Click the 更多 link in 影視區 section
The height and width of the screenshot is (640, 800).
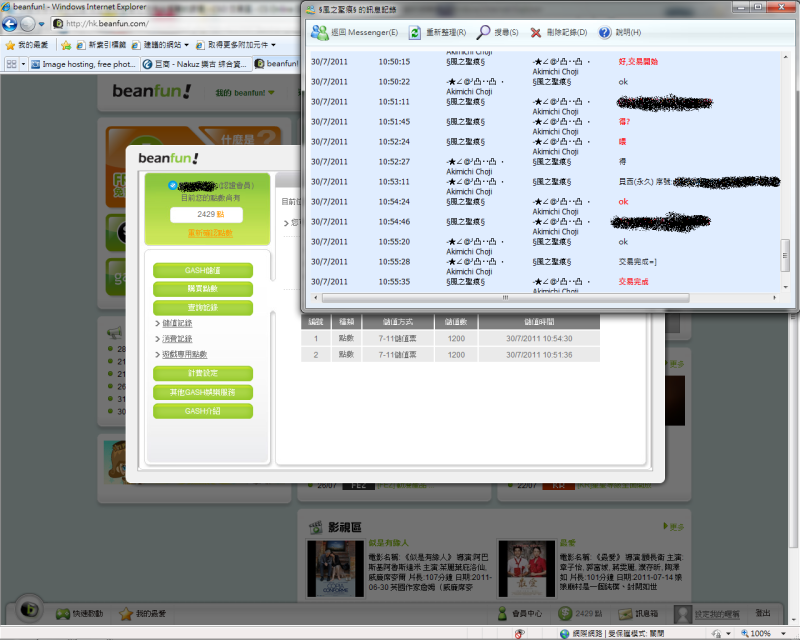pos(674,527)
